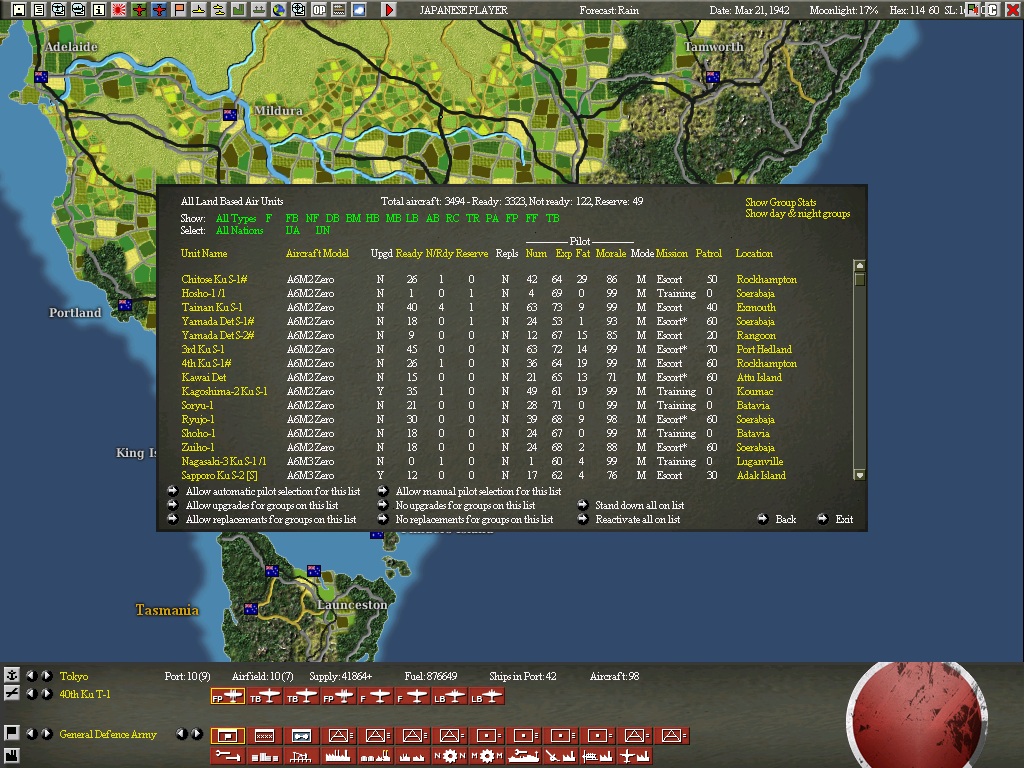This screenshot has height=768, width=1024.
Task: Click Australian flag base at Adelaide
Action: [x=41, y=77]
